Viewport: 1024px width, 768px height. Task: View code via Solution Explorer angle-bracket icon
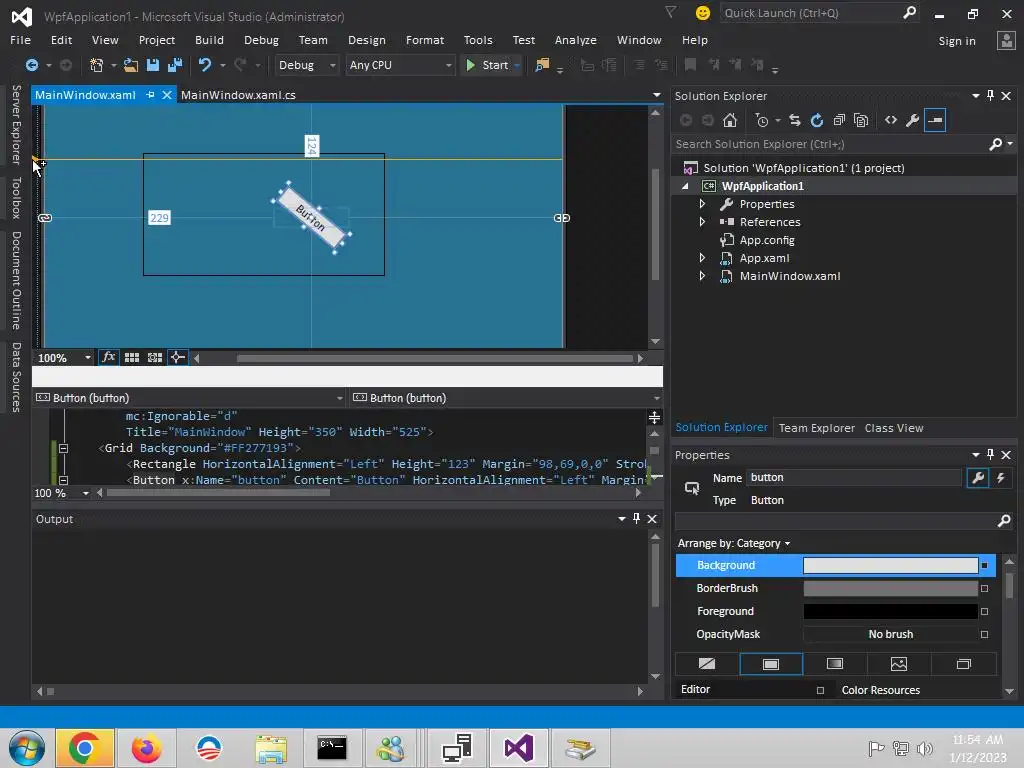coord(891,120)
